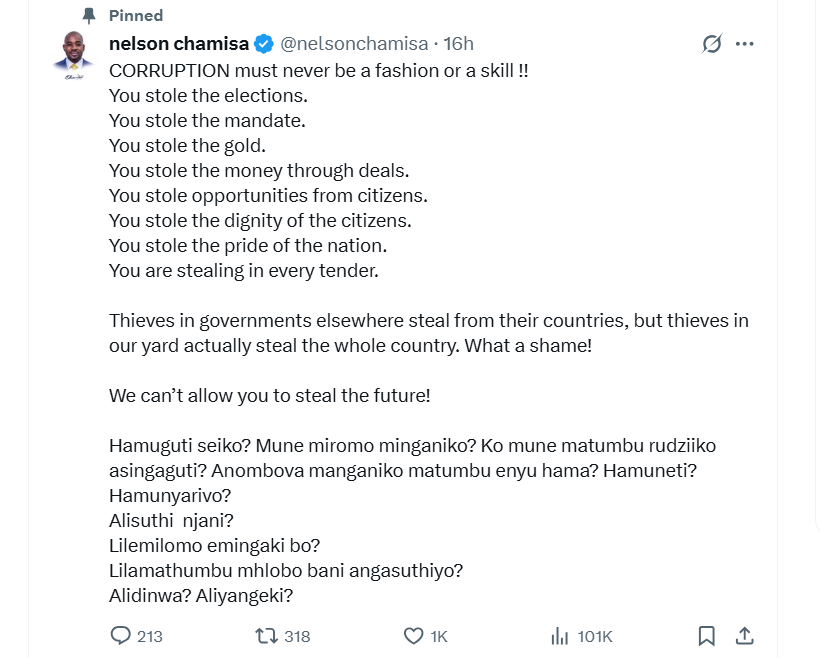Like the post with the heart icon
The width and height of the screenshot is (820, 658).
[413, 636]
